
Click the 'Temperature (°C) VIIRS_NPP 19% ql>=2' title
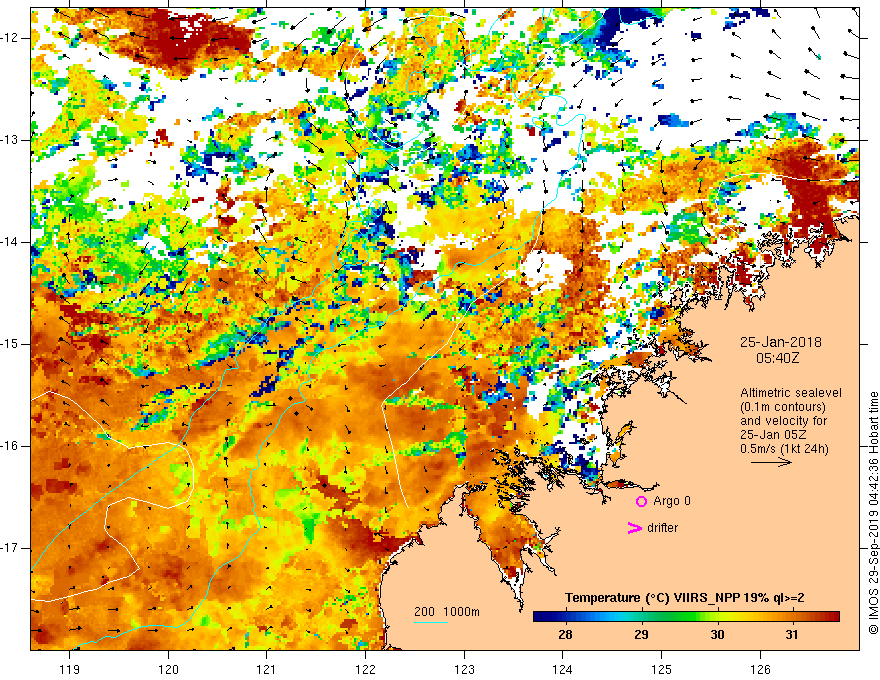pos(685,598)
